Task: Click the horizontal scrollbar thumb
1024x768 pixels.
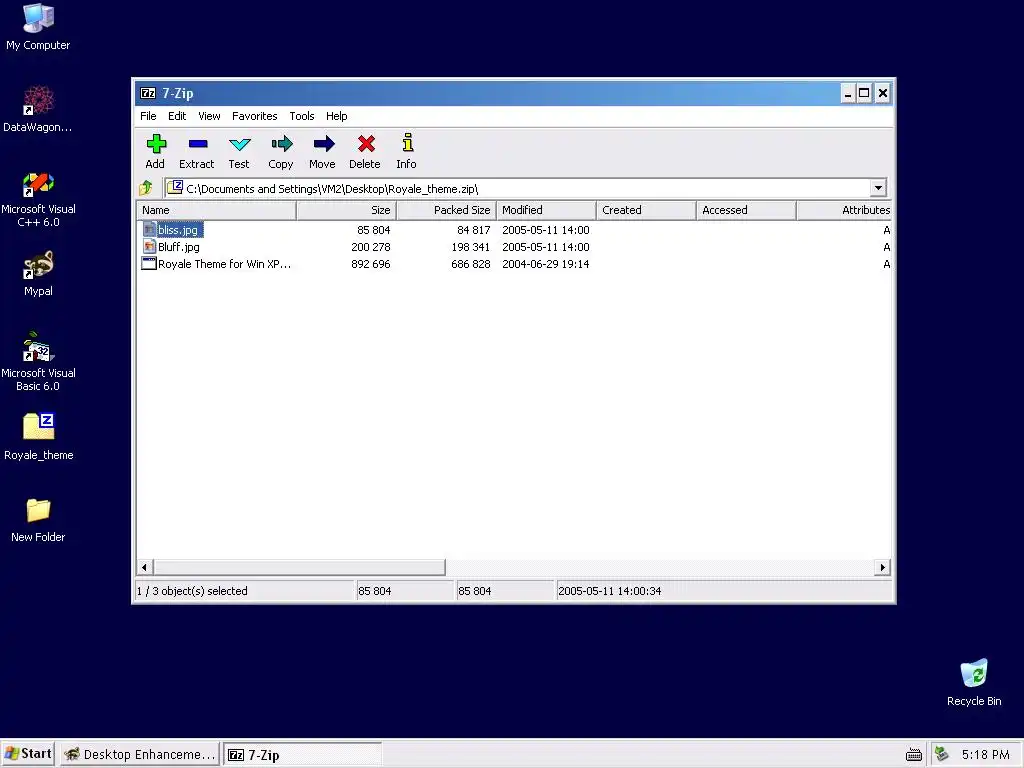Action: pos(299,567)
